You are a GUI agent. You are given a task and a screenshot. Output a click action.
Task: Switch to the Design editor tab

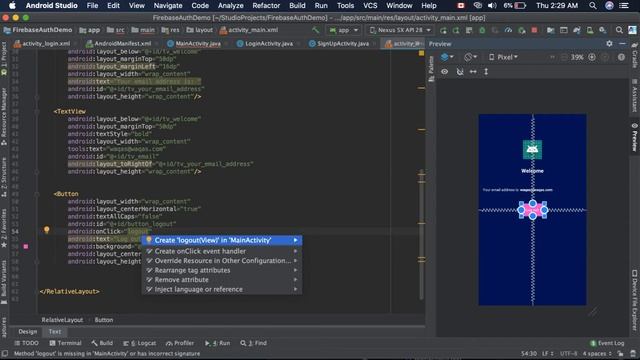[27, 332]
